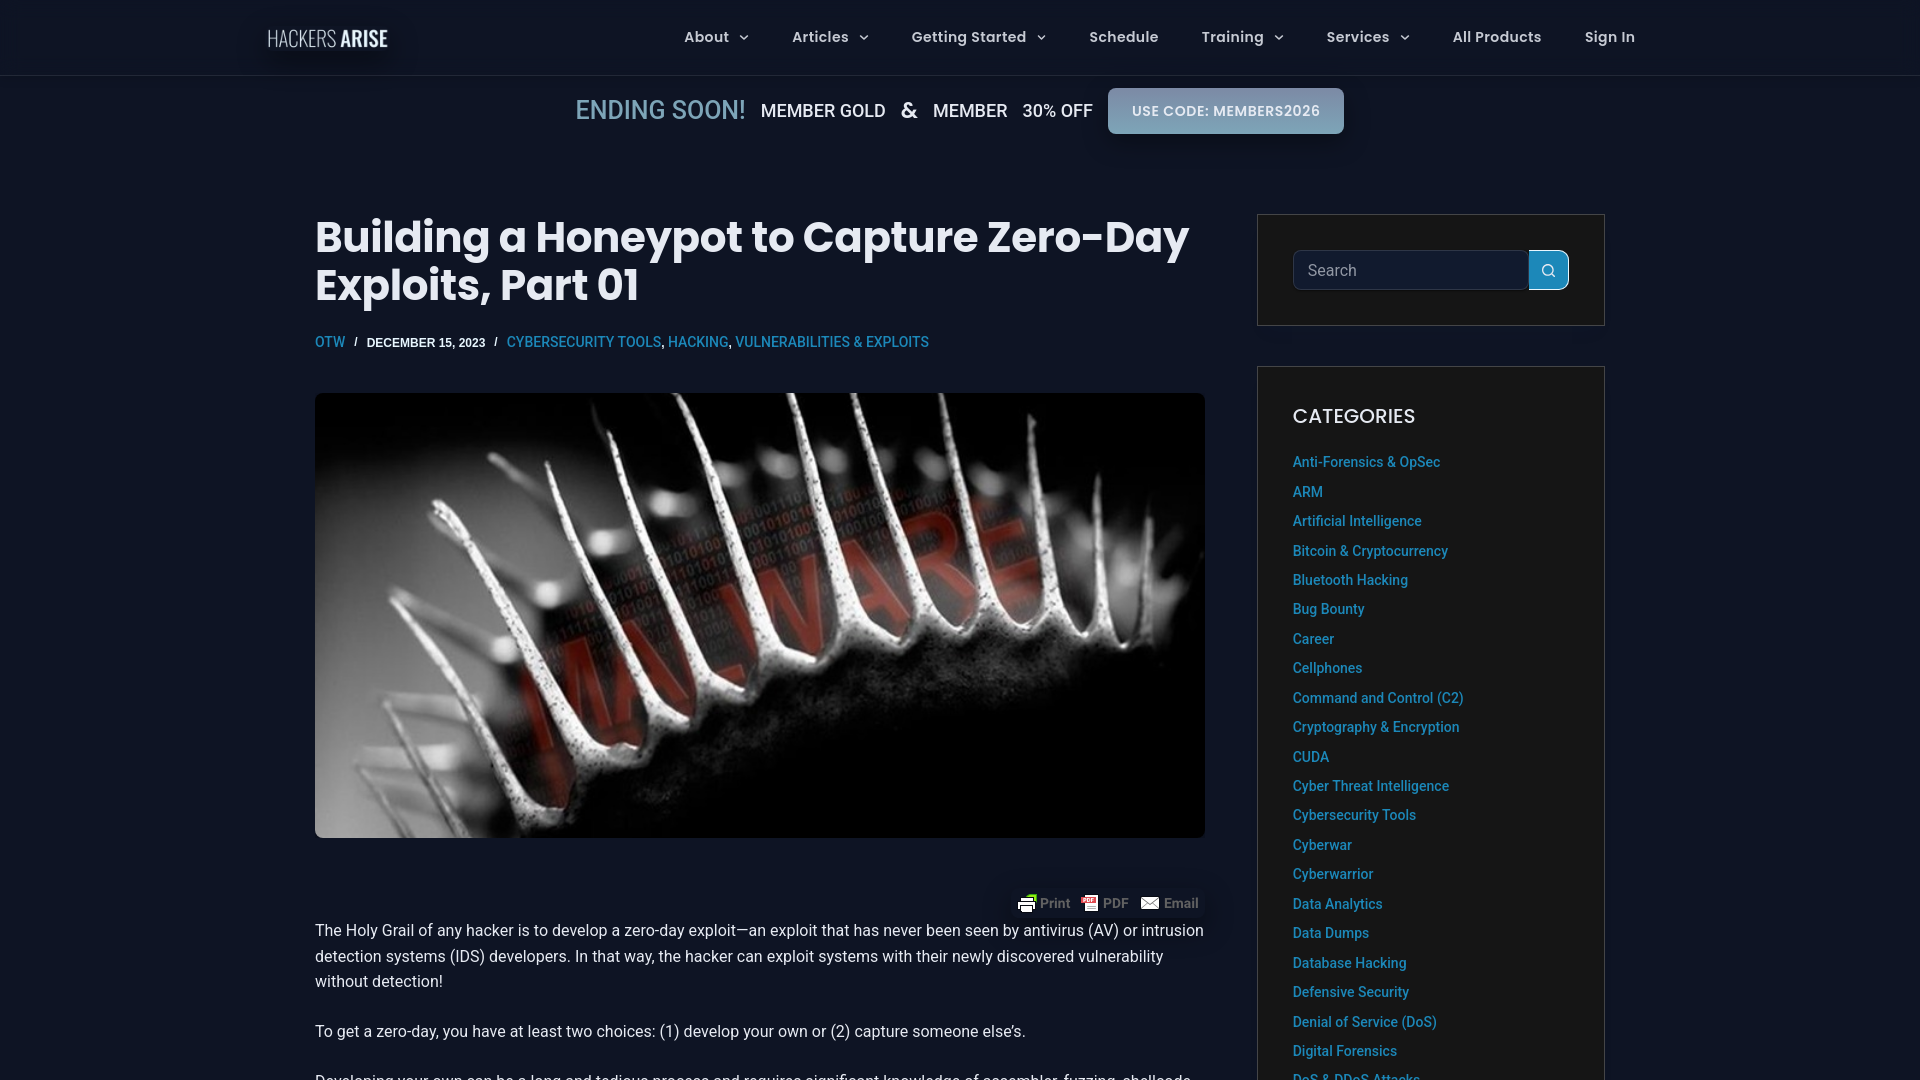Open the Bluetooth Hacking category
Viewport: 1920px width, 1080px height.
pyautogui.click(x=1349, y=580)
